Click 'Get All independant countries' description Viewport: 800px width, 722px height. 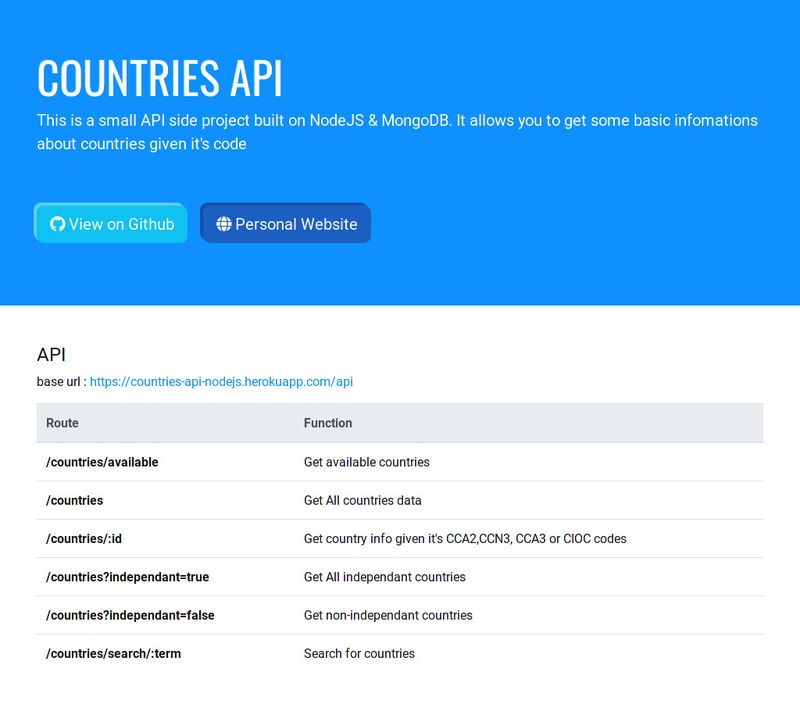(x=385, y=577)
